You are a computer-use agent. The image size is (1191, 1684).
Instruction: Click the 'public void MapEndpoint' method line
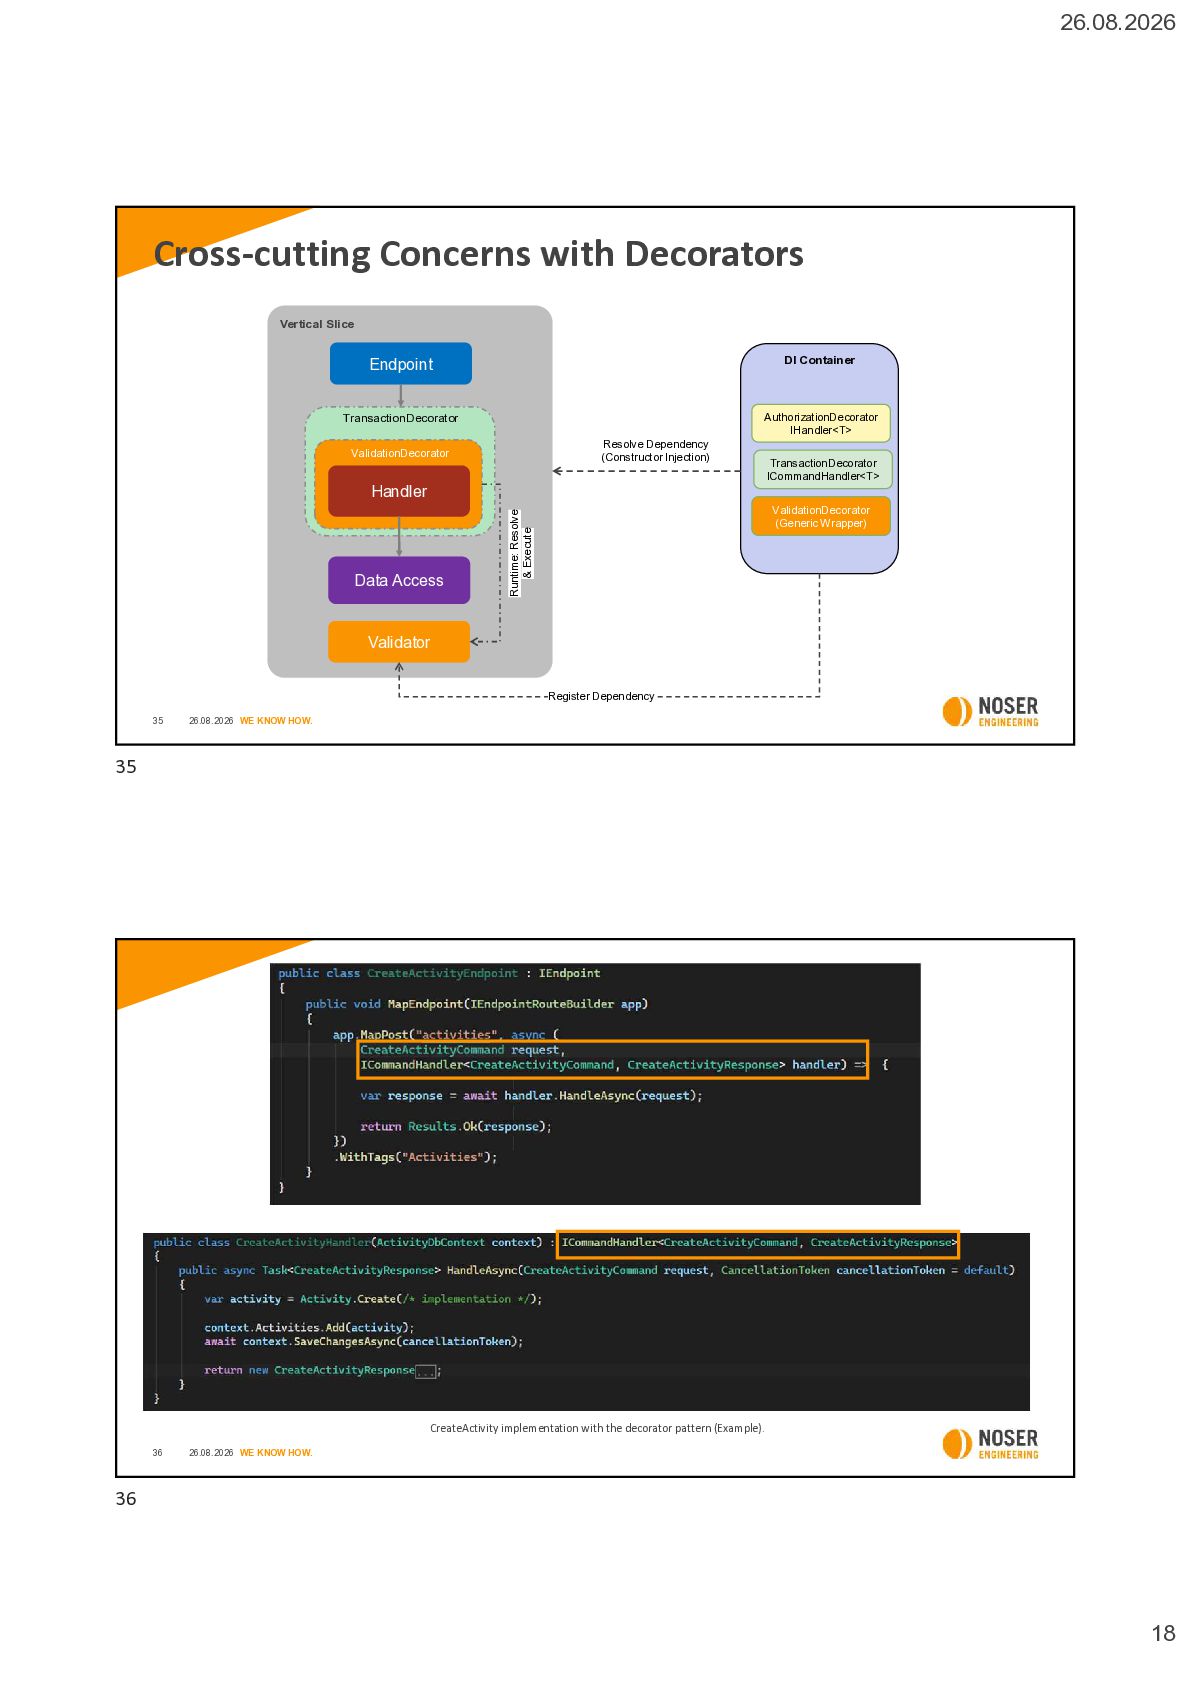pos(476,1004)
